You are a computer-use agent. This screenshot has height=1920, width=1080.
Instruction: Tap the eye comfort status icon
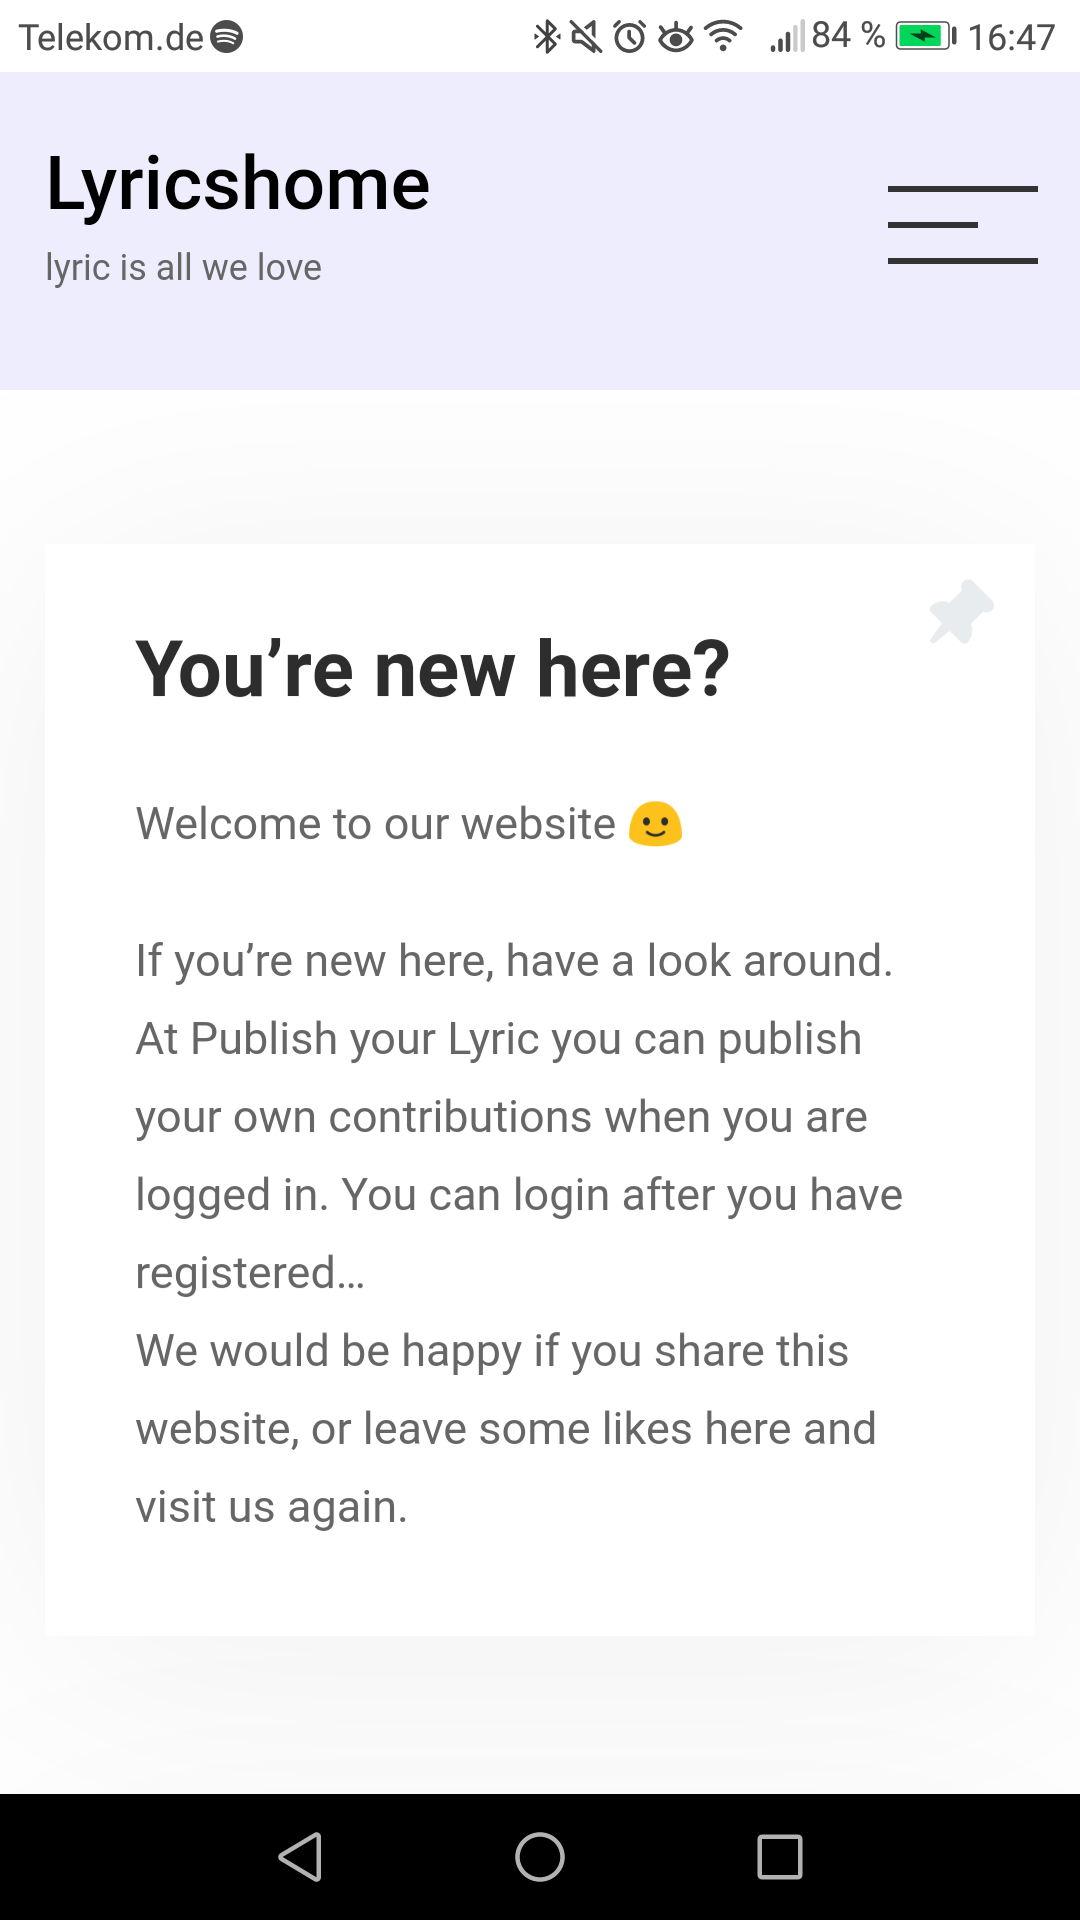[x=677, y=37]
